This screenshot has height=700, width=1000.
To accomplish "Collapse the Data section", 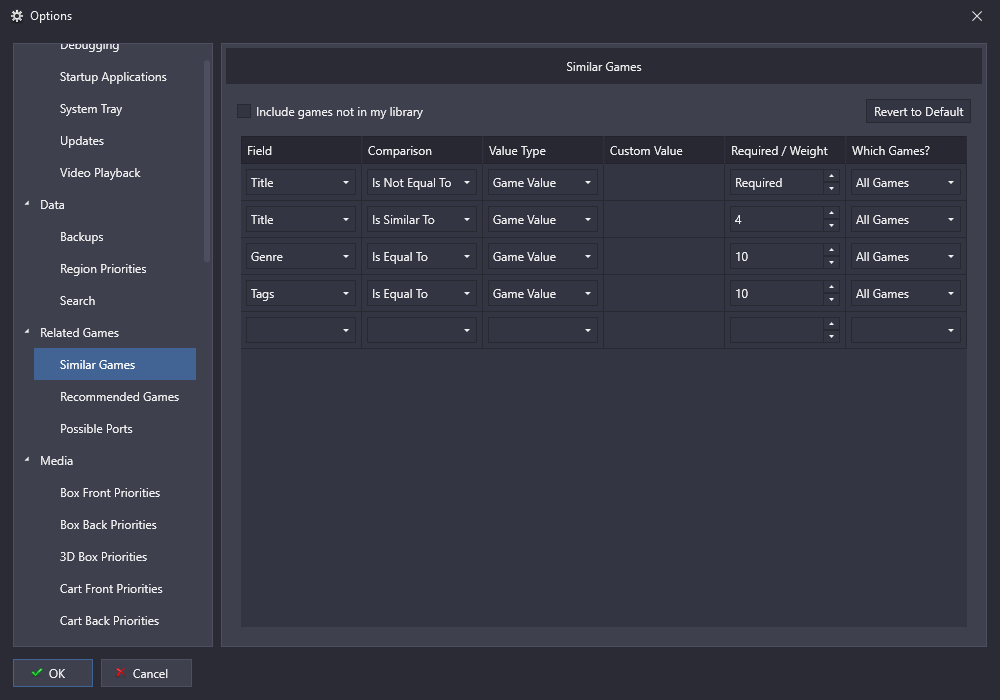I will click(x=27, y=204).
